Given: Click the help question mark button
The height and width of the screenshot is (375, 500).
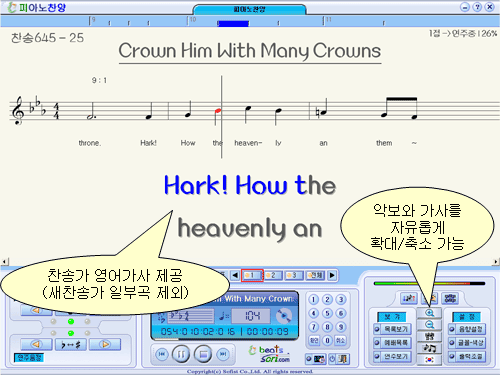Looking at the screenshot, I should click(x=477, y=7).
